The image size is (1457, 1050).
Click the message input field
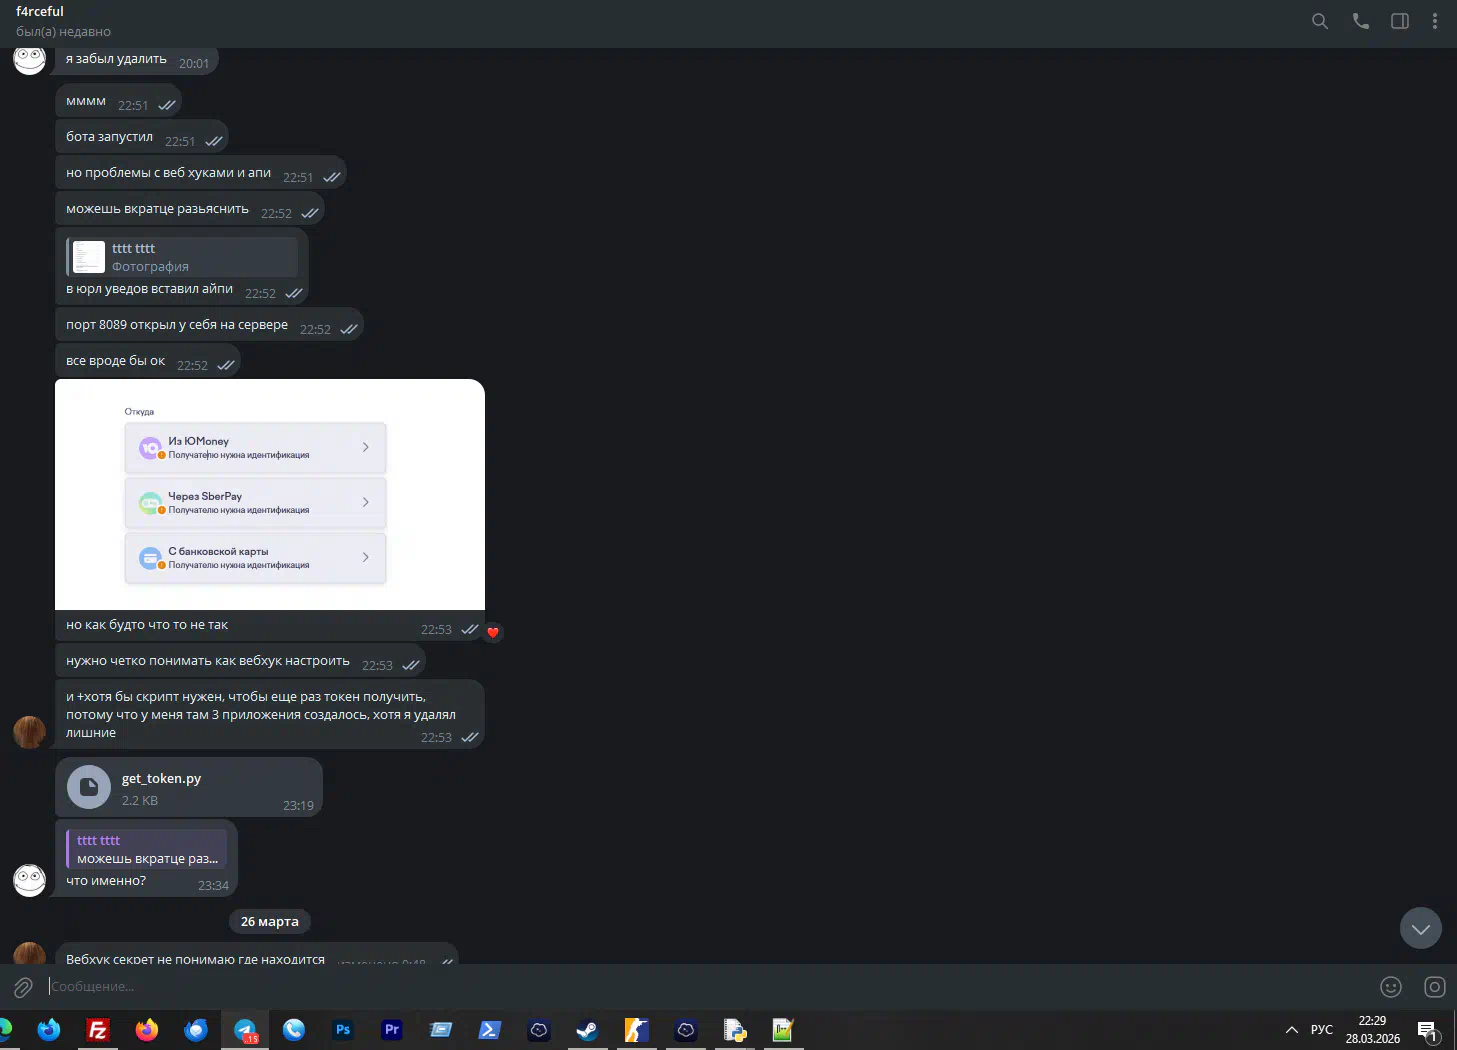(700, 987)
